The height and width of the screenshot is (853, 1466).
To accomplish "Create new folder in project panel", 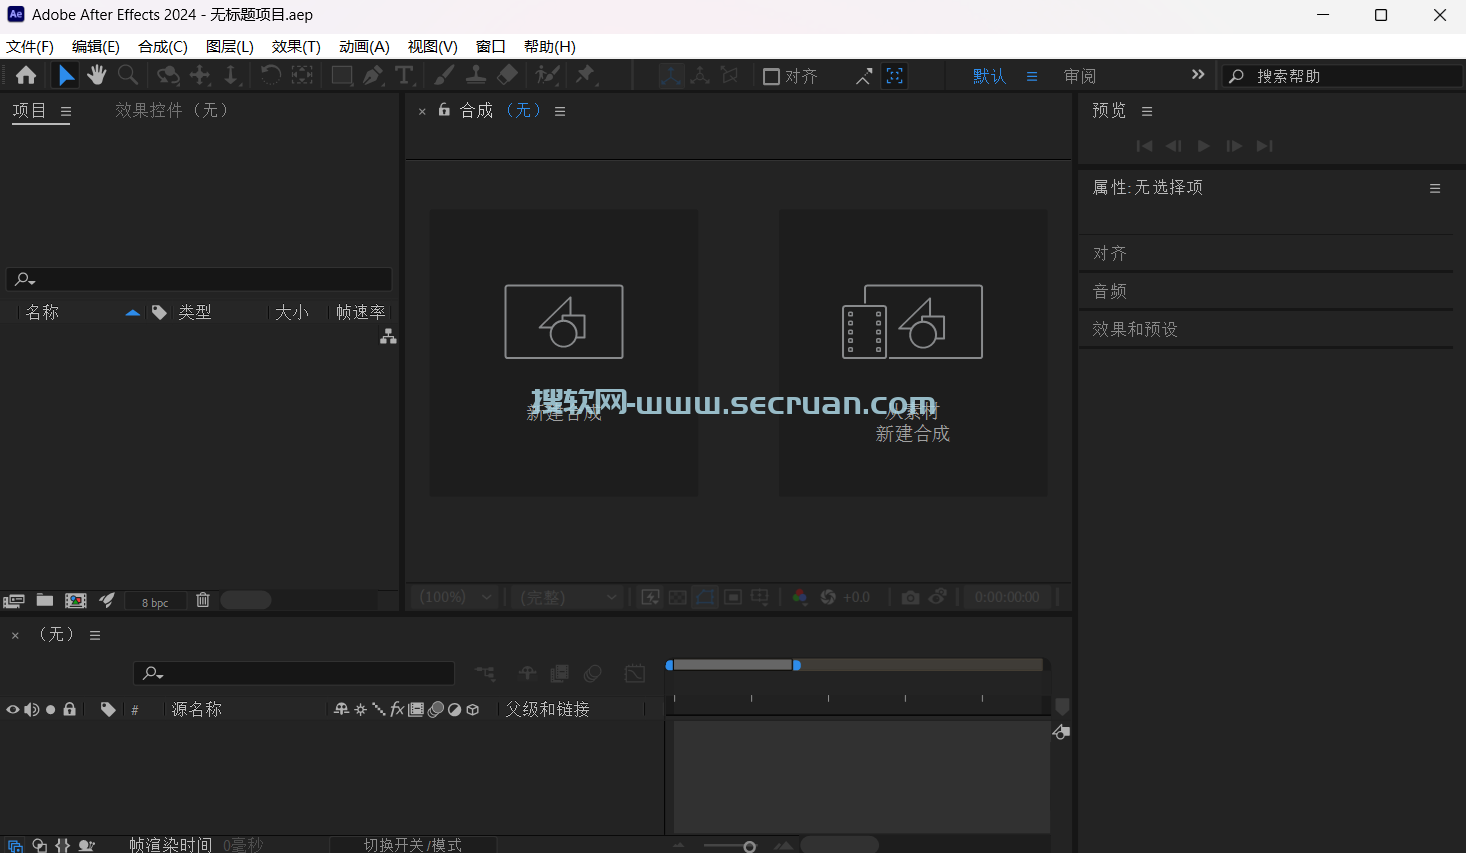I will point(45,600).
